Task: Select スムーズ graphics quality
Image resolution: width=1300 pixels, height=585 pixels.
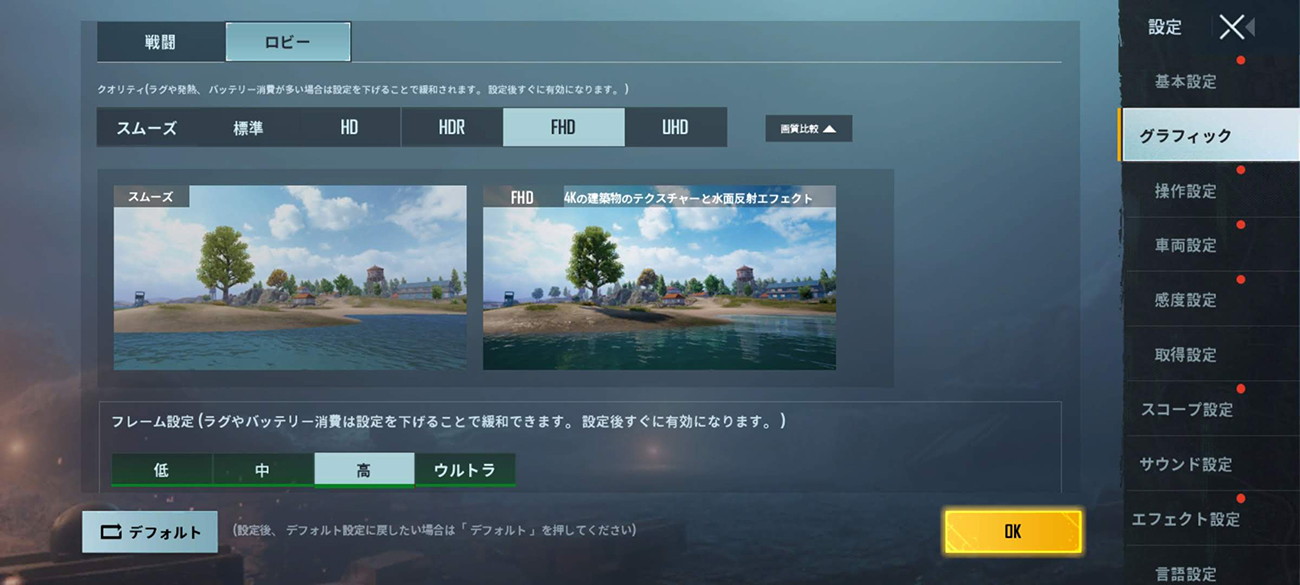Action: [x=147, y=128]
